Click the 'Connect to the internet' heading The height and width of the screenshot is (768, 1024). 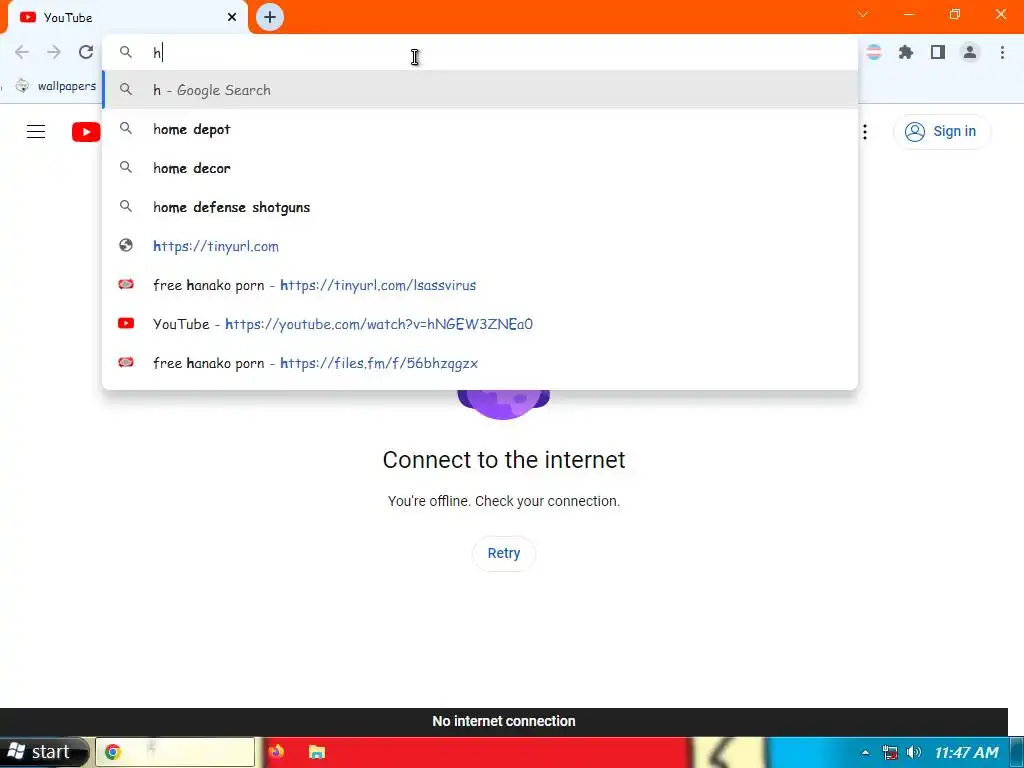pos(504,460)
